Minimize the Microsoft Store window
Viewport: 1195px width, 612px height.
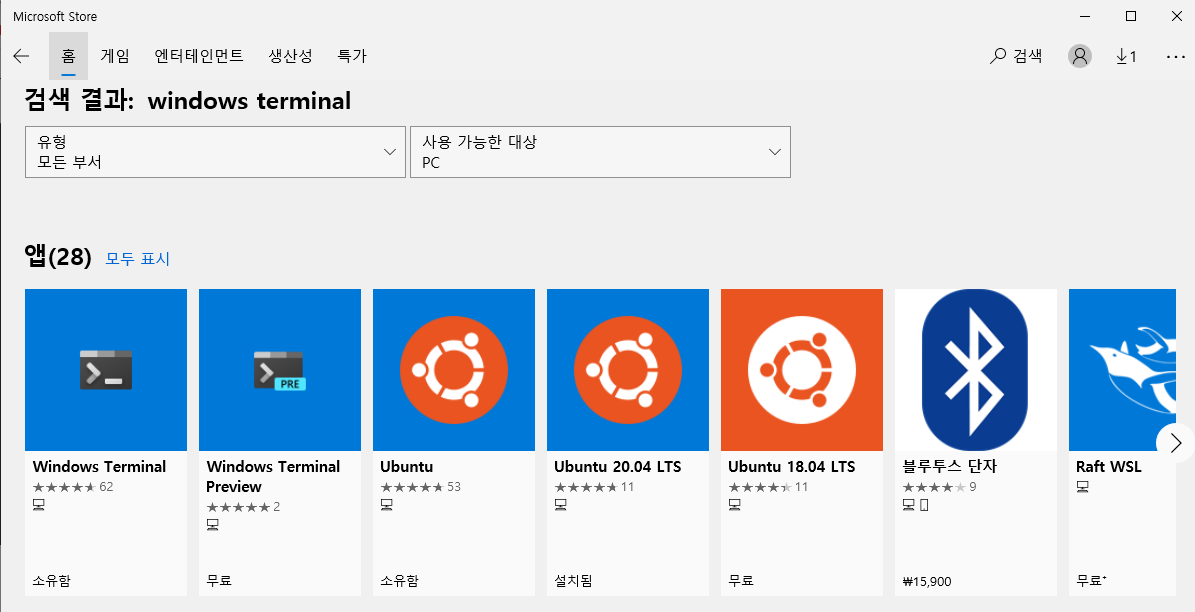1086,16
